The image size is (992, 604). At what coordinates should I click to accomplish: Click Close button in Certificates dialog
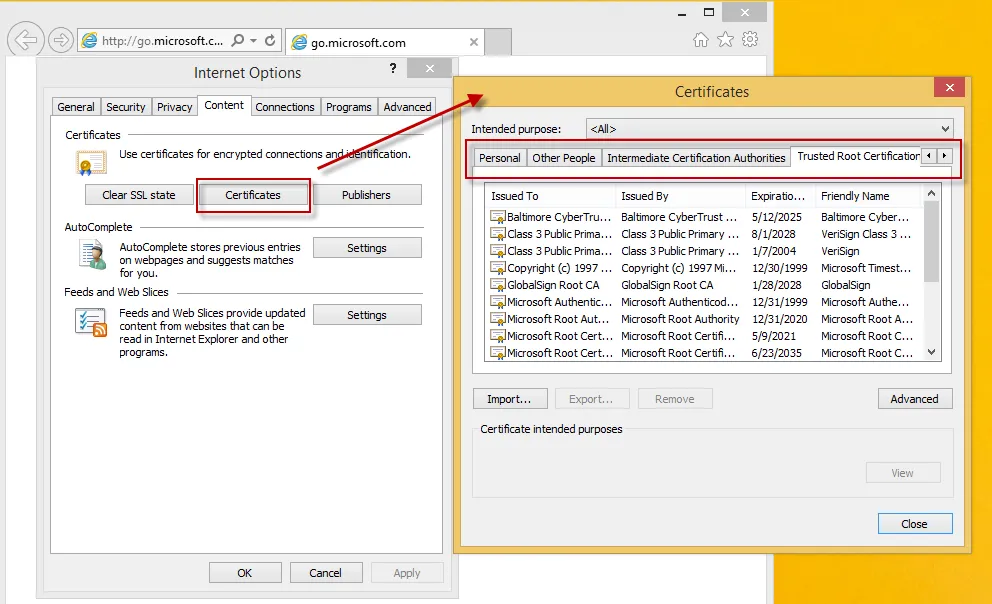coord(915,524)
